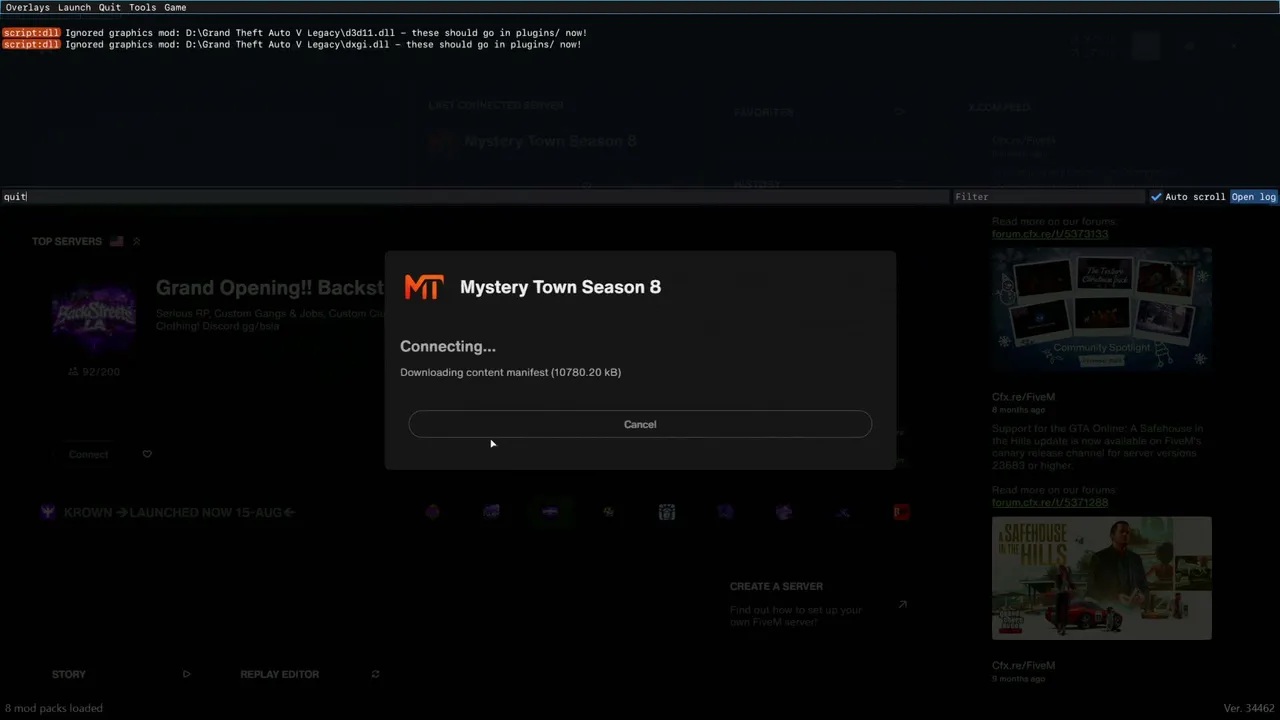Open the forum.cfx.re/t/5373133 link
The height and width of the screenshot is (720, 1280).
coord(1050,234)
